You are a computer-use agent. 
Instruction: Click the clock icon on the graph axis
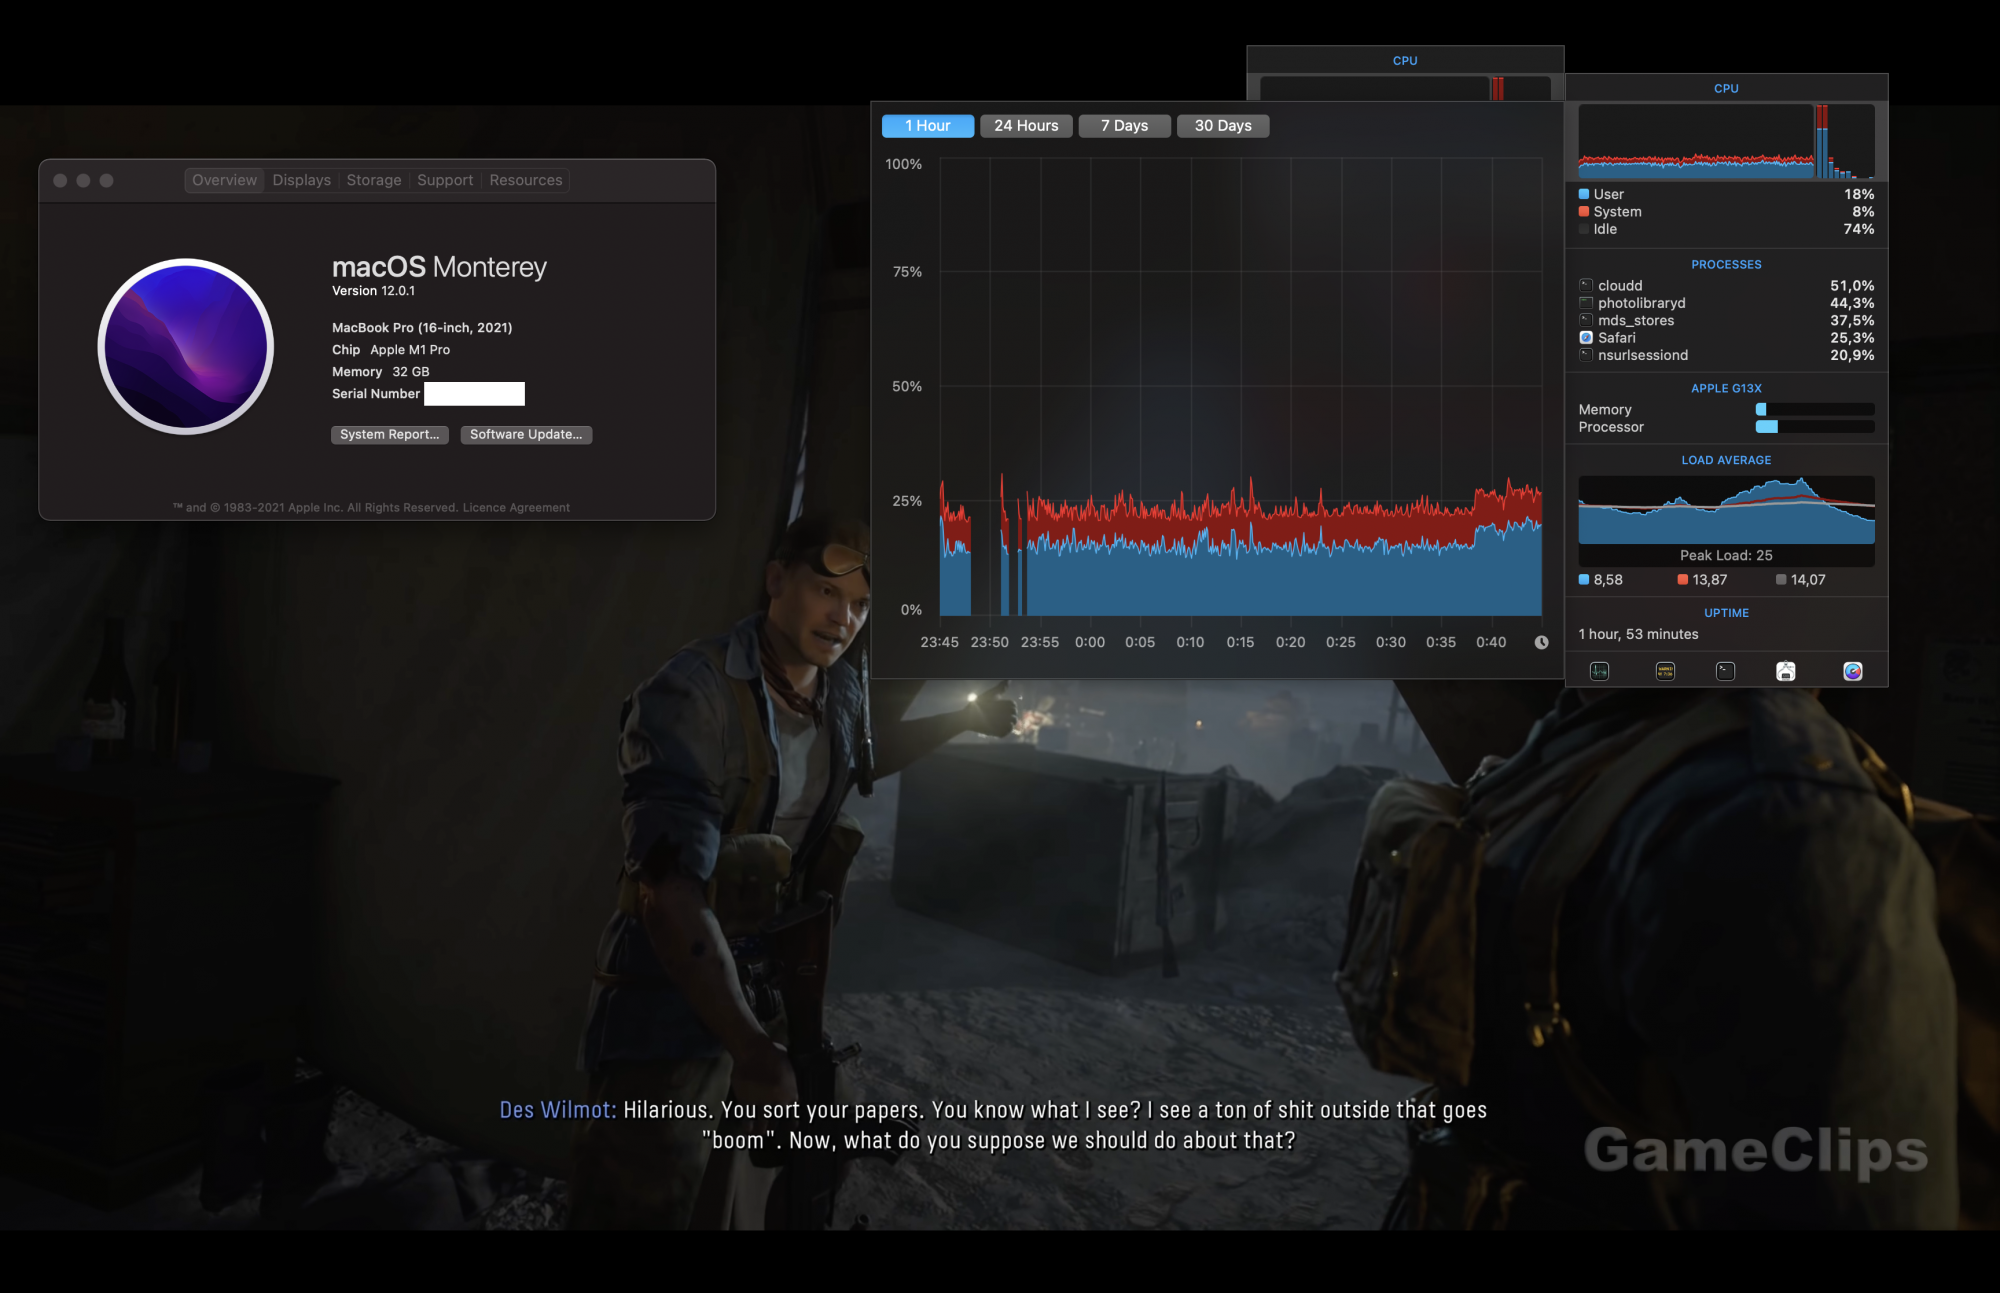(x=1541, y=642)
